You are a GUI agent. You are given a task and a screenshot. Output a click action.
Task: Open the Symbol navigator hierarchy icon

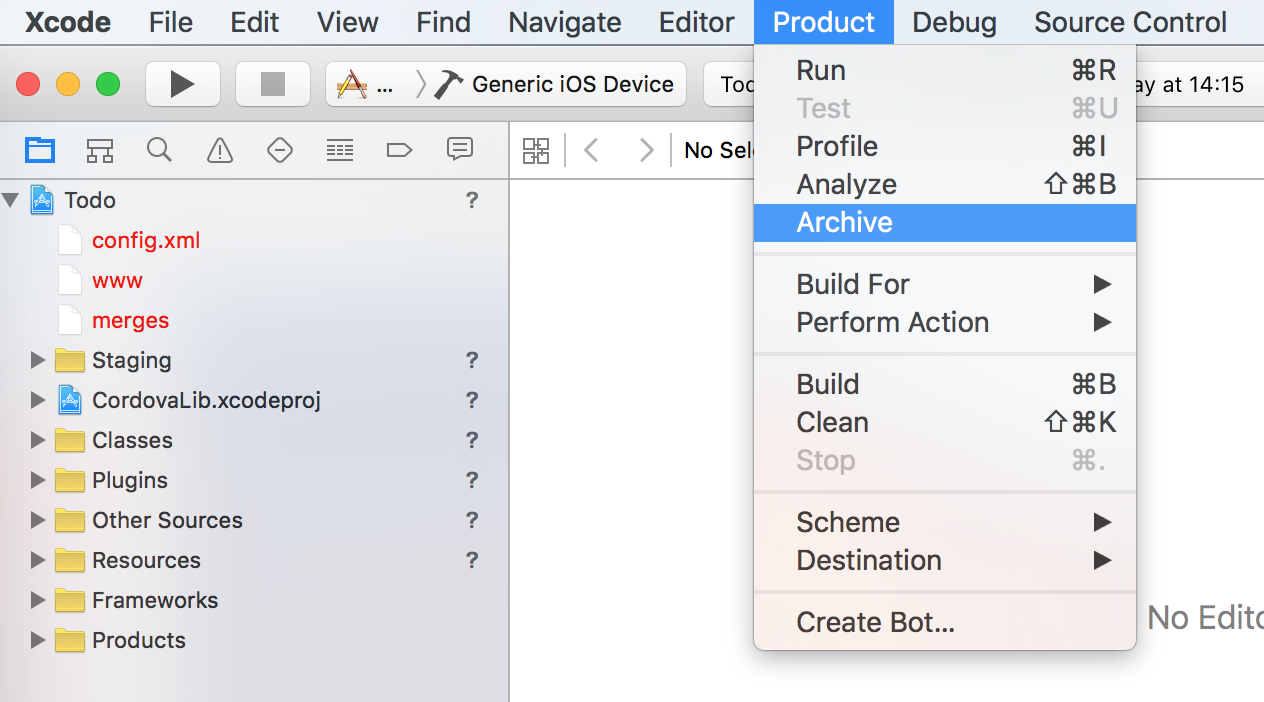100,151
